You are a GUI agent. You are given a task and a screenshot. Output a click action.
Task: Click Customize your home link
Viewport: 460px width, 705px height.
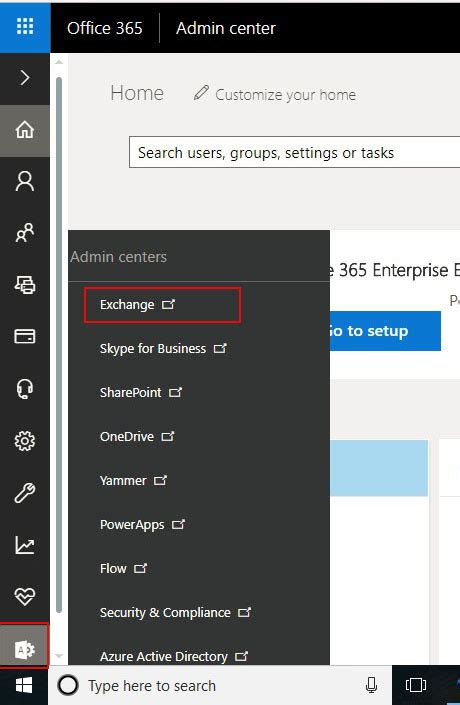286,95
